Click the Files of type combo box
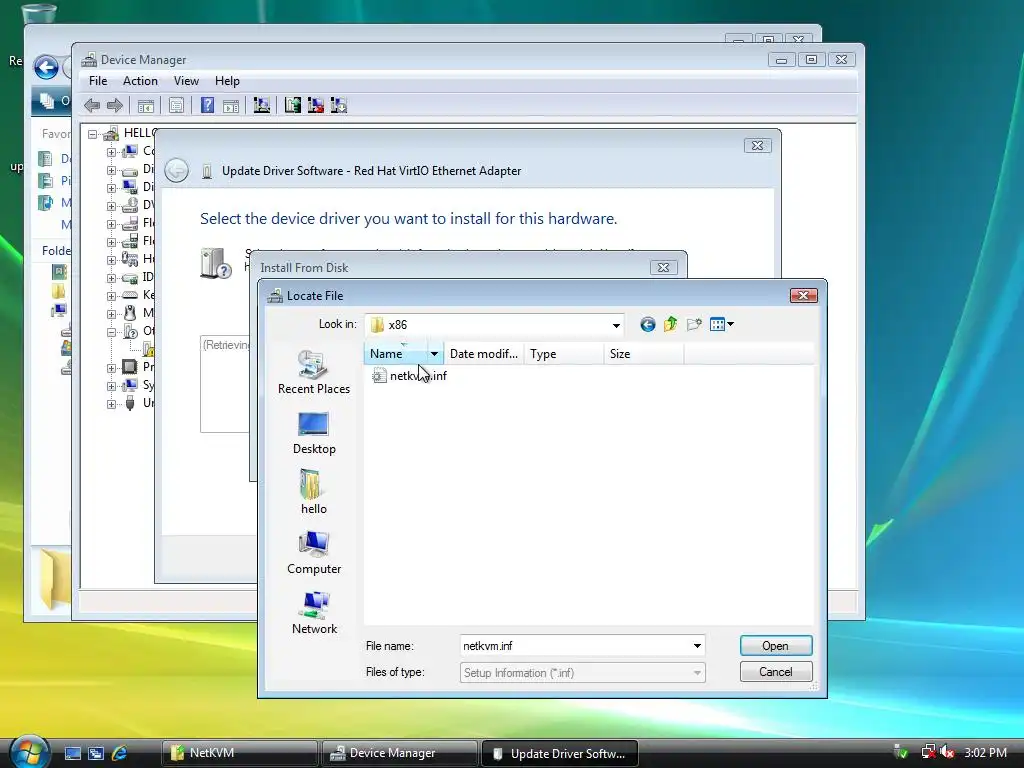 [583, 673]
